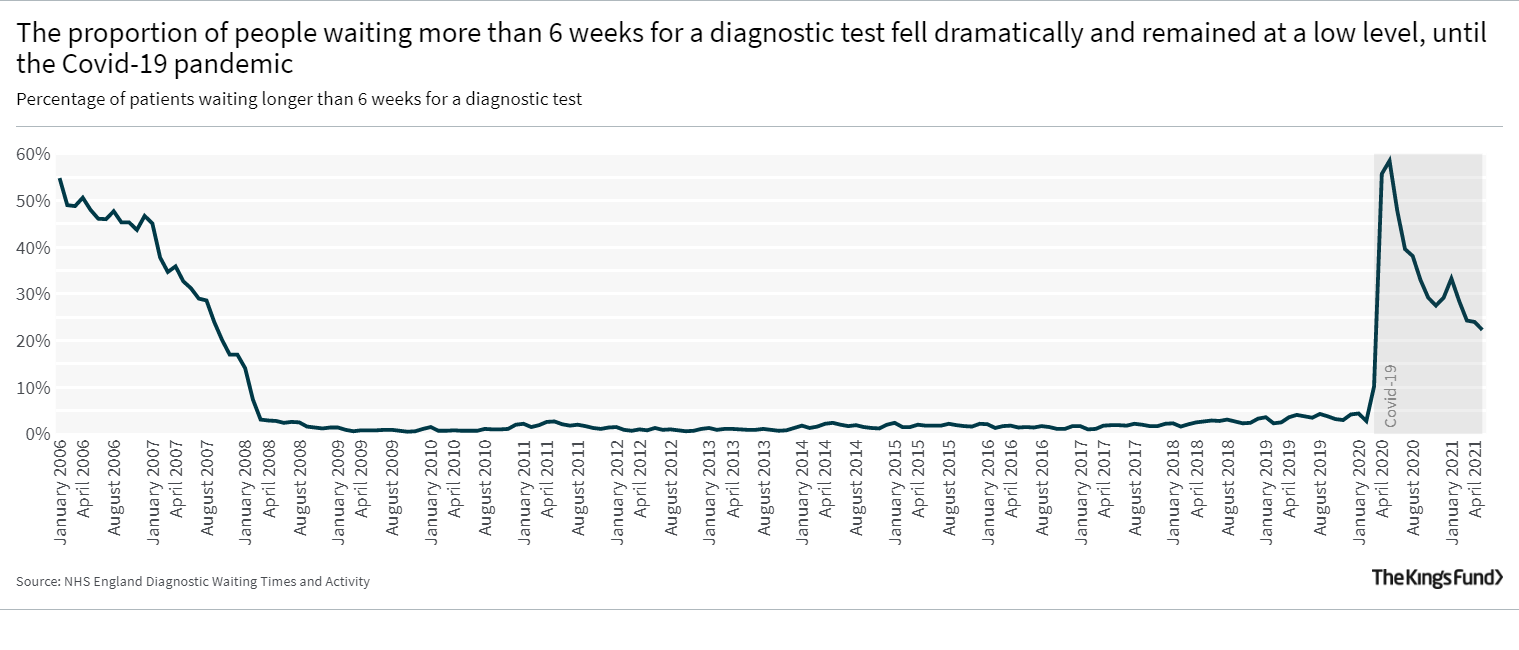
Task: Select the January 2006 x-axis label
Action: 61,490
